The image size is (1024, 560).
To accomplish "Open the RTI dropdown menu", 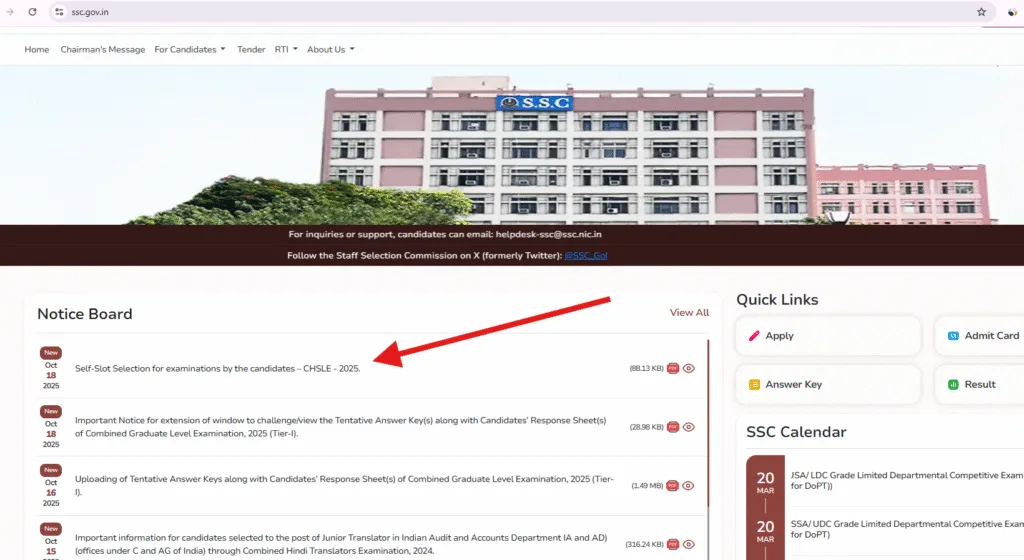I will point(286,49).
